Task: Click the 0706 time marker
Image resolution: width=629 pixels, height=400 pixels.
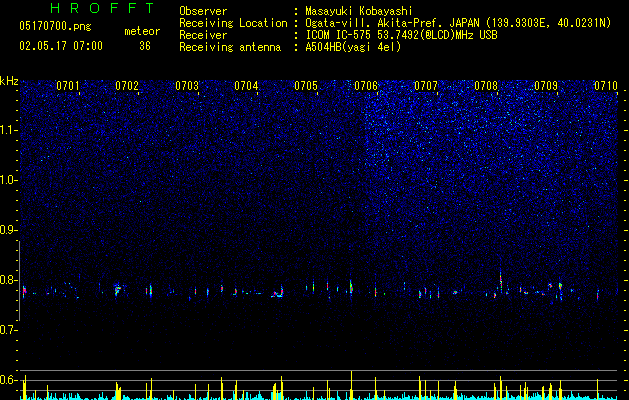Action: (x=366, y=86)
